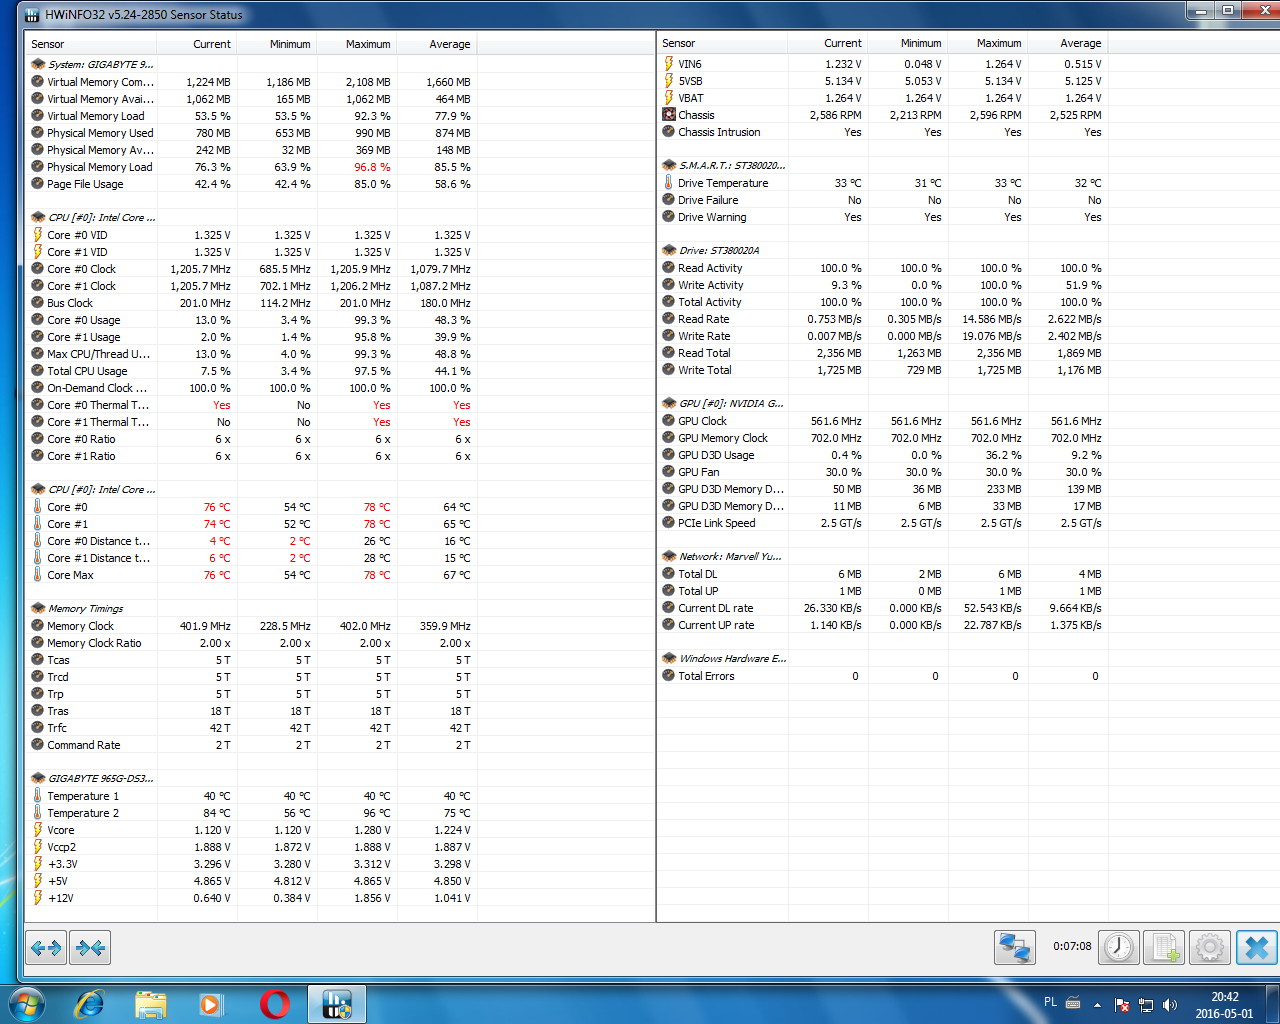Select the Drive Warning row
The image size is (1280, 1024).
(x=883, y=217)
